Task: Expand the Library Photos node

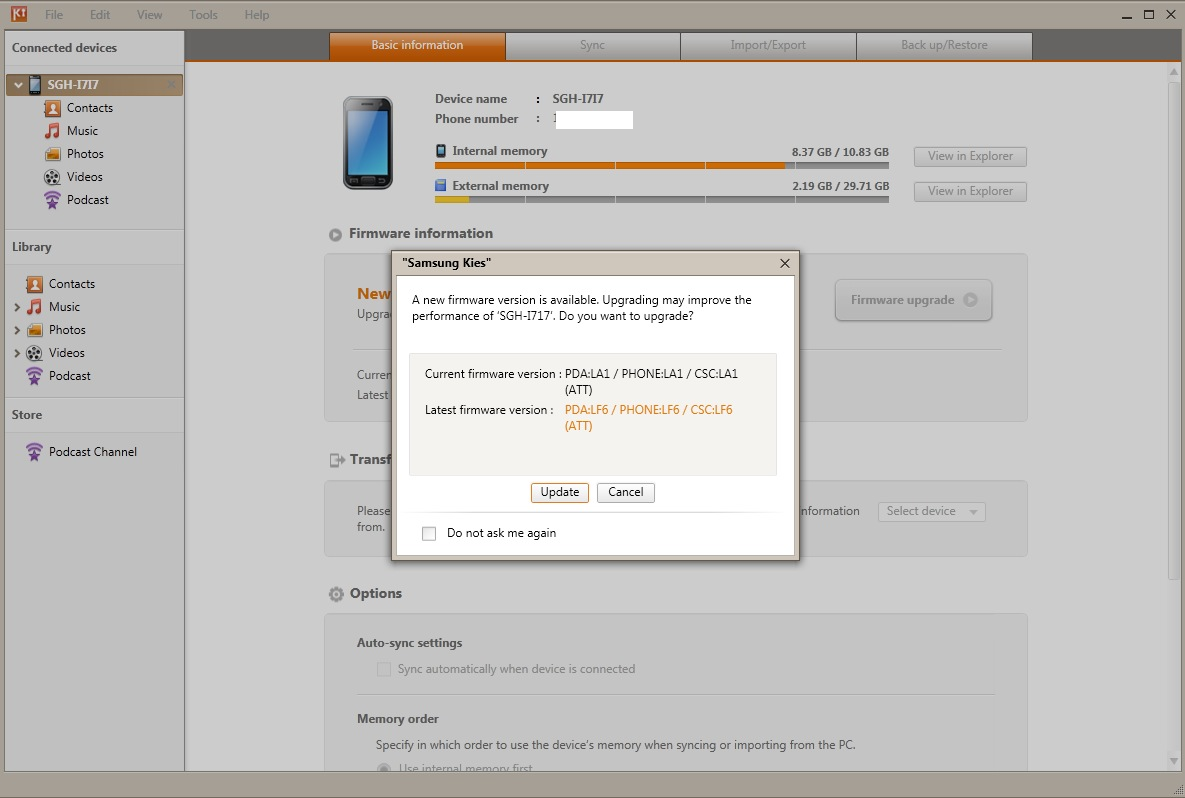Action: (x=17, y=330)
